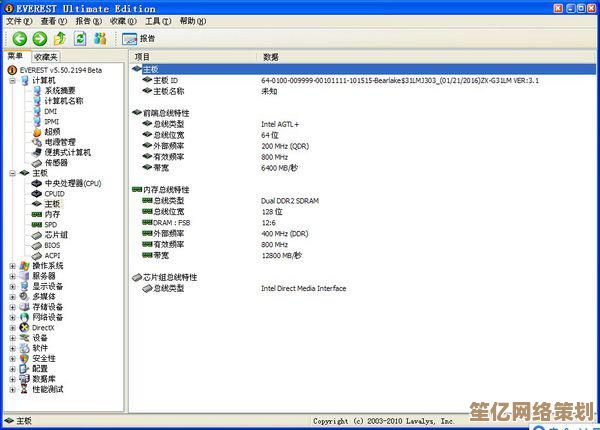600x430 pixels.
Task: Click the green Back arrow toolbar icon
Action: (20, 39)
